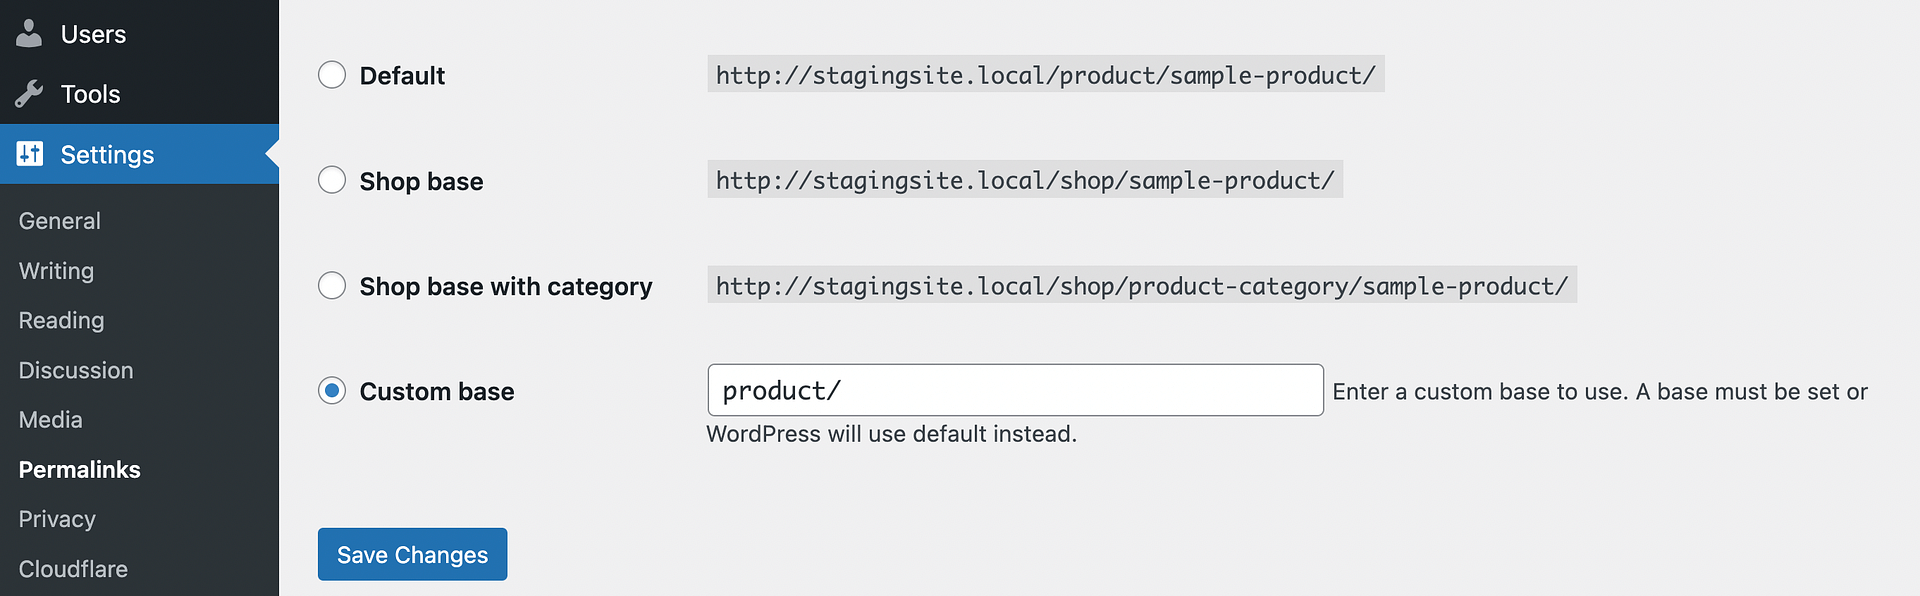This screenshot has height=596, width=1920.
Task: Select the Default permalink radio button
Action: click(x=332, y=75)
